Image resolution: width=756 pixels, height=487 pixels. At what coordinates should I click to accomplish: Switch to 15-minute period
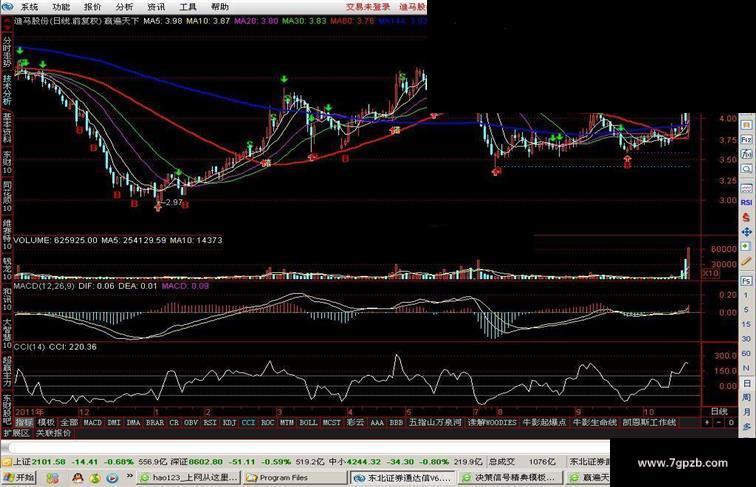coord(746,325)
